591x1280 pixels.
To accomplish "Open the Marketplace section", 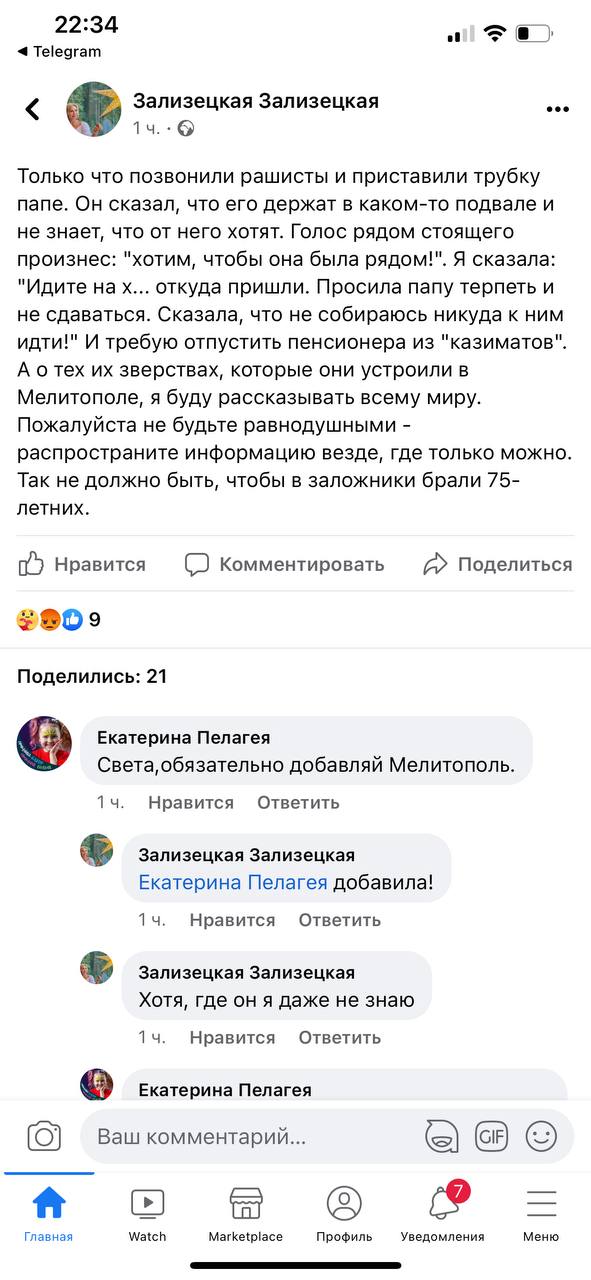I will (246, 1212).
